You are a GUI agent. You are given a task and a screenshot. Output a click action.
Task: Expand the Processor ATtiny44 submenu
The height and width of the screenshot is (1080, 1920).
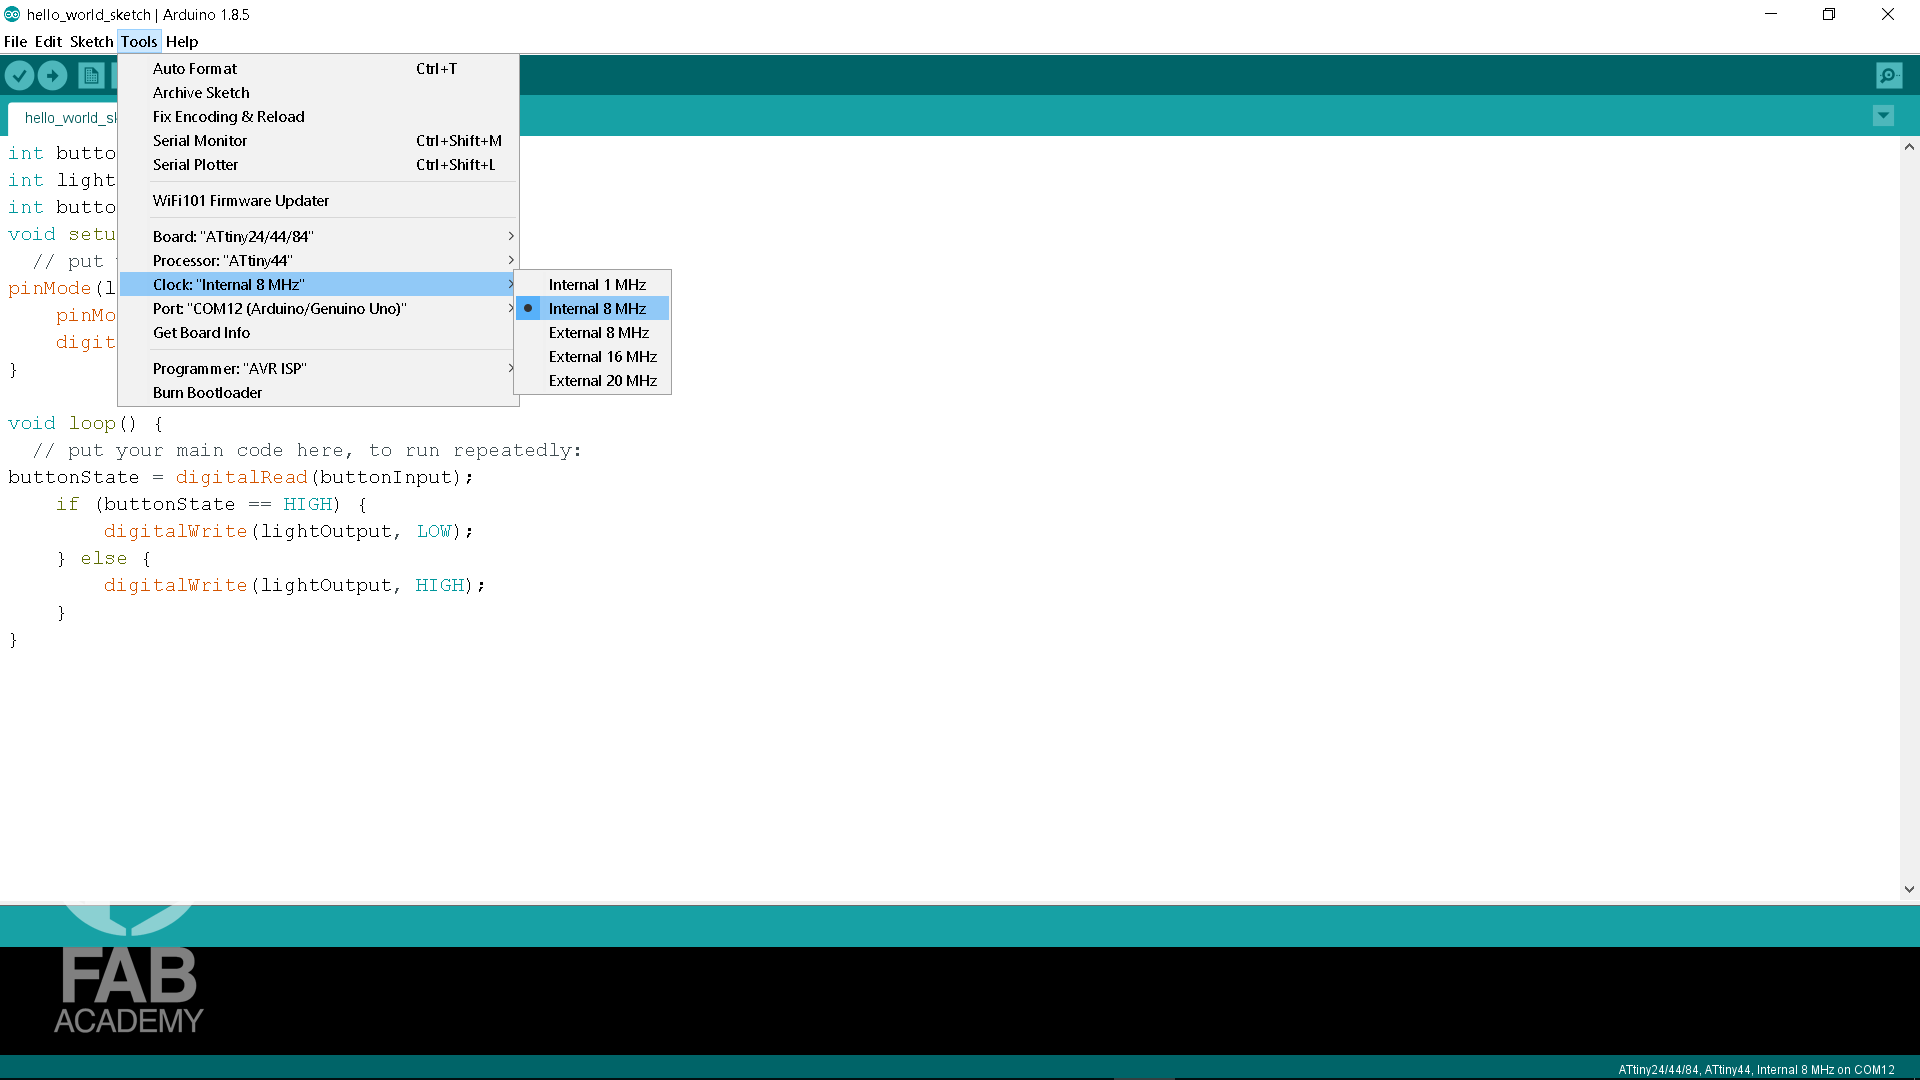[x=318, y=261]
